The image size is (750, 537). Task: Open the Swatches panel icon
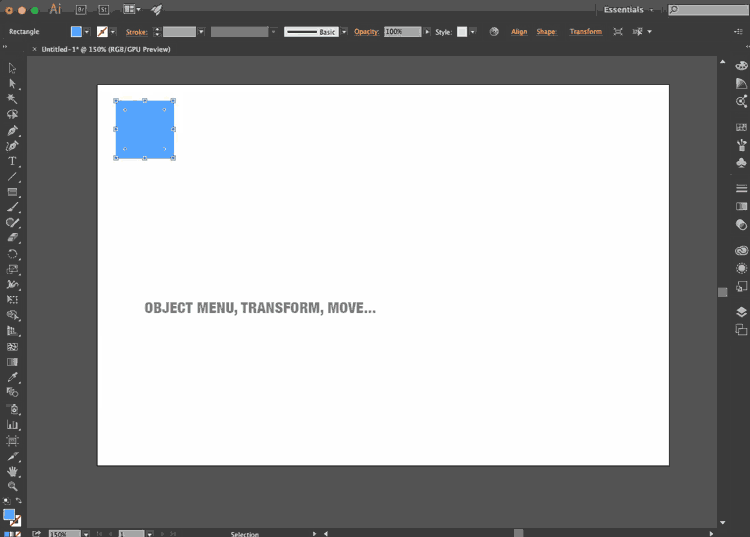point(741,127)
